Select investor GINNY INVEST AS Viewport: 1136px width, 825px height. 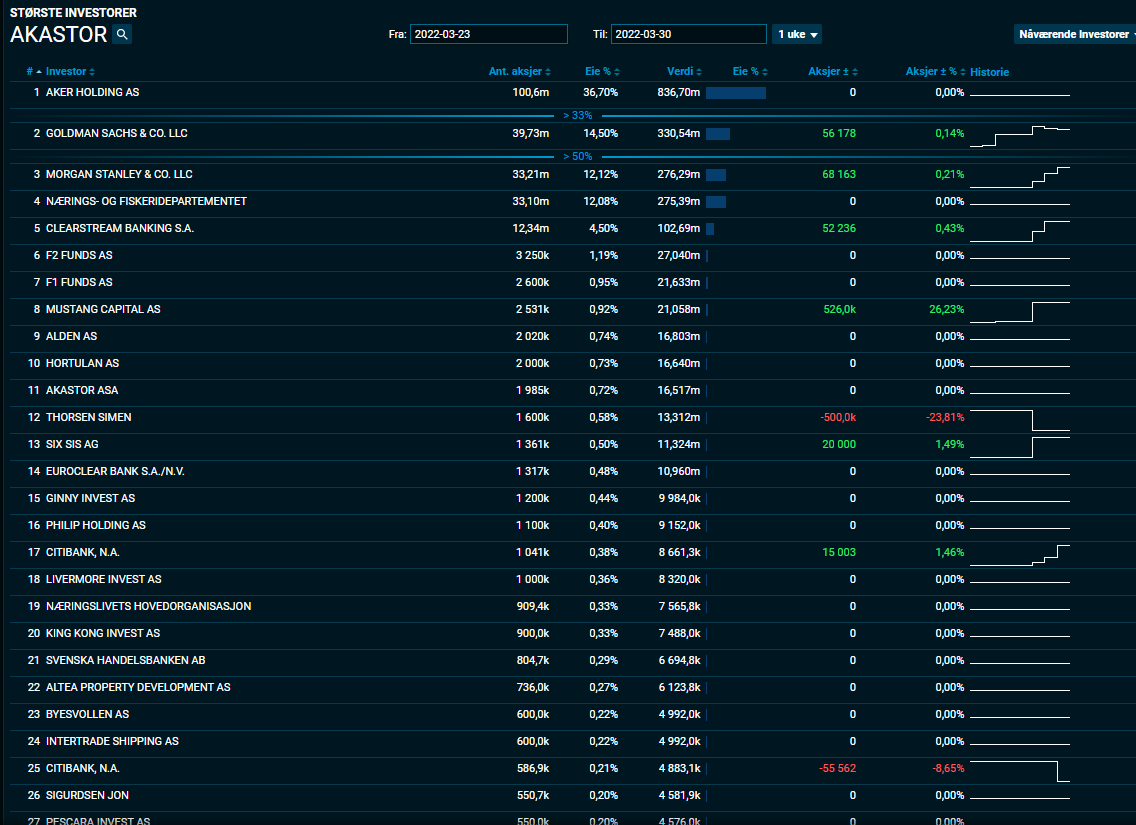(91, 498)
